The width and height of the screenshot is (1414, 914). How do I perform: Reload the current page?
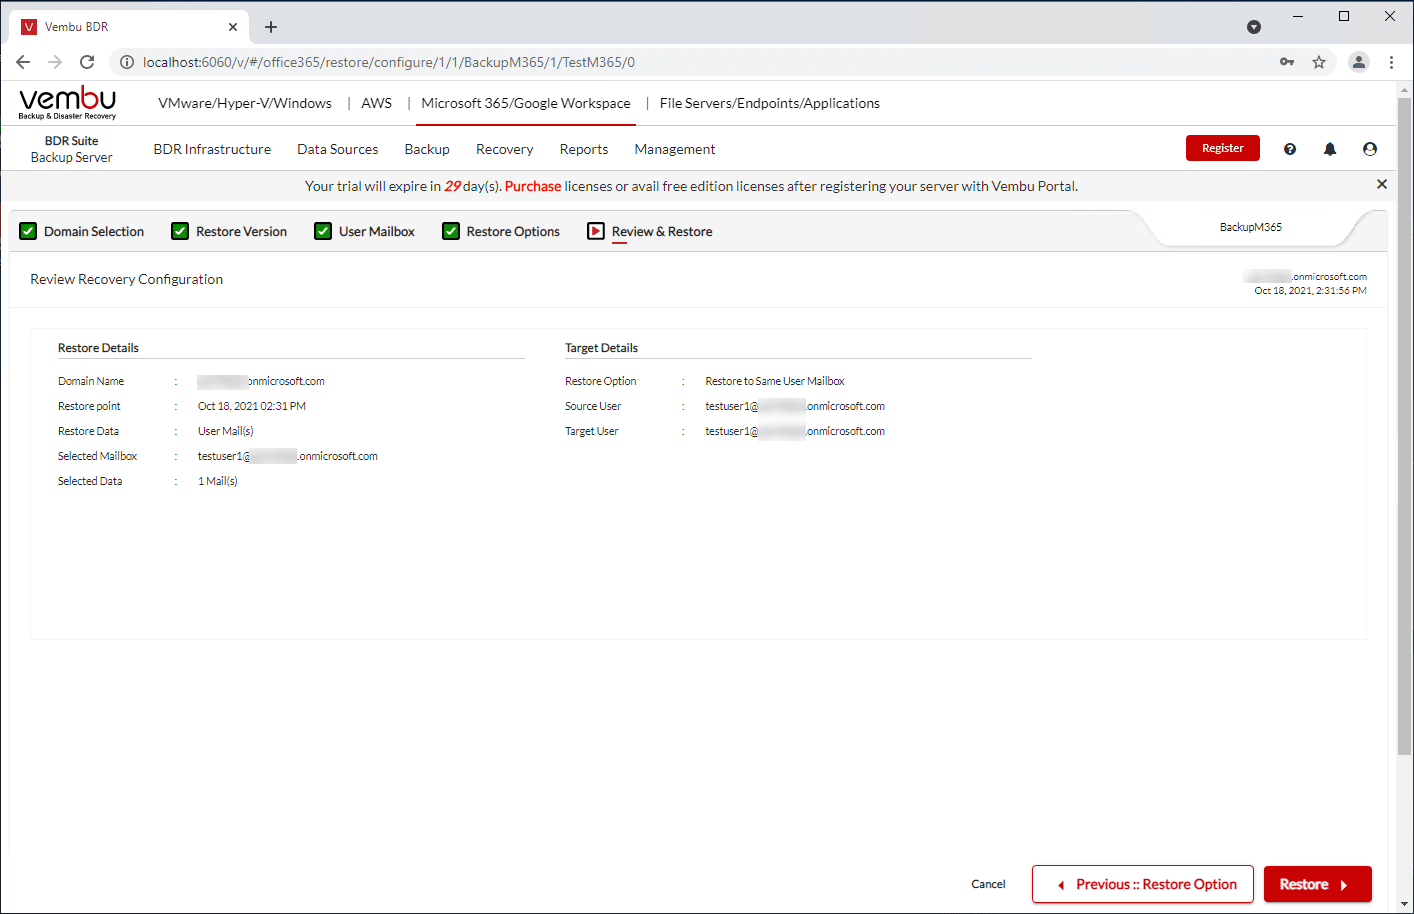(x=87, y=62)
